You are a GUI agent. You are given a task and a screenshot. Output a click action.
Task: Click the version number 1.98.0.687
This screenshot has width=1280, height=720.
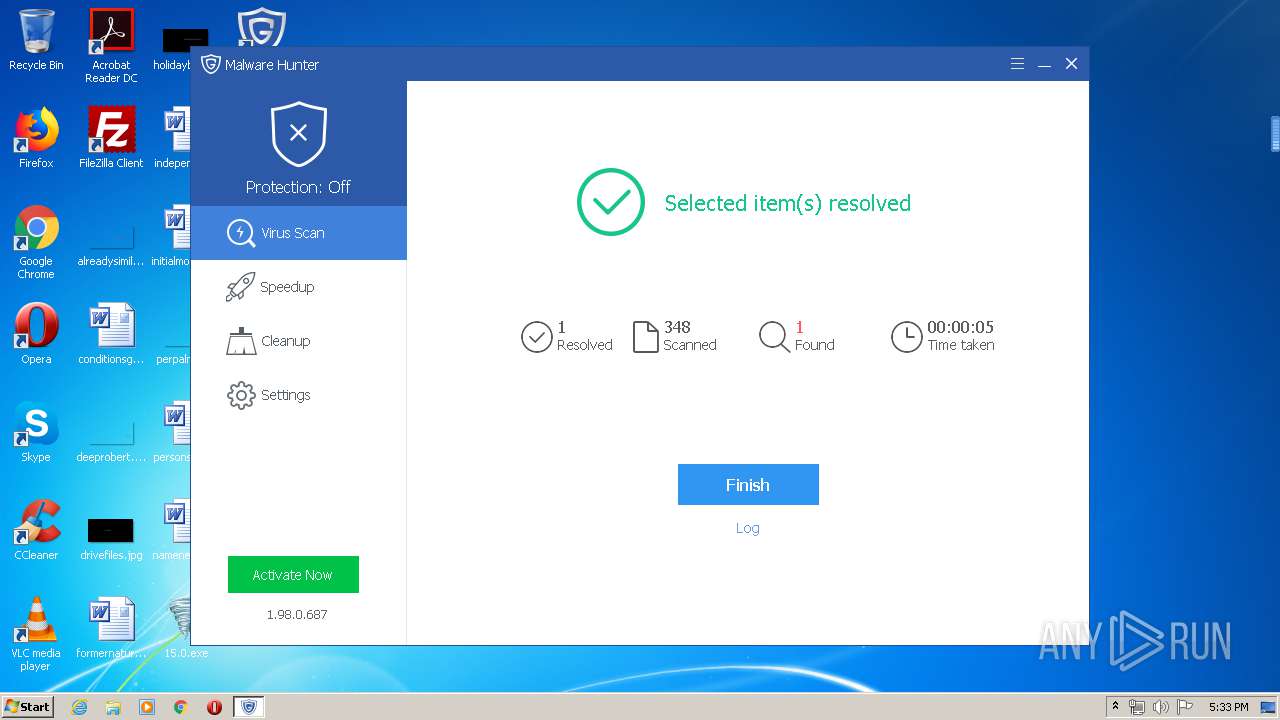(297, 614)
